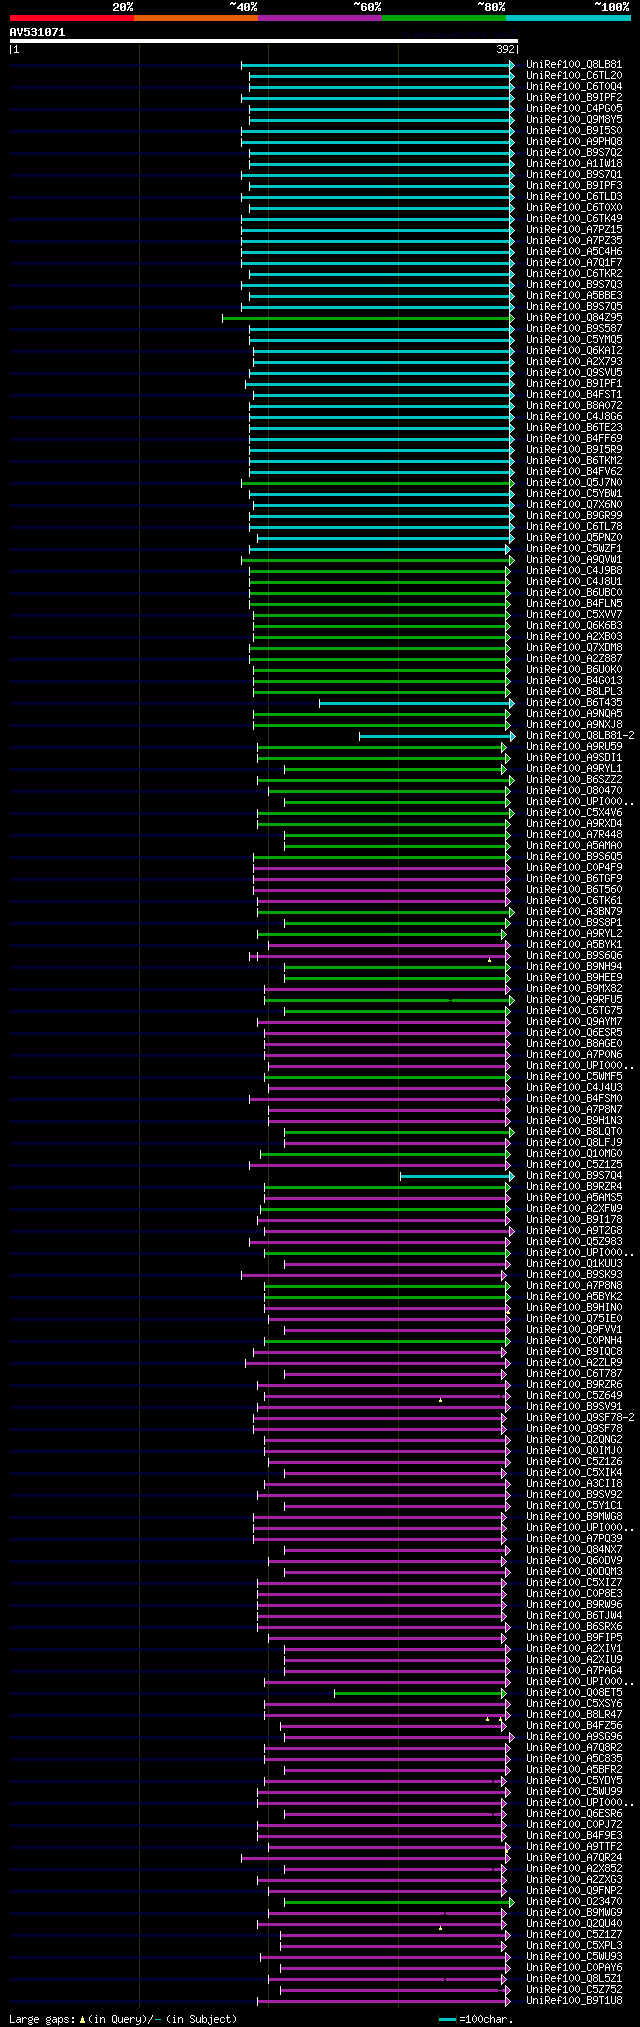The image size is (640, 2027).
Task: Click the UniRef100_B8LQT0 label
Action: tap(574, 1132)
